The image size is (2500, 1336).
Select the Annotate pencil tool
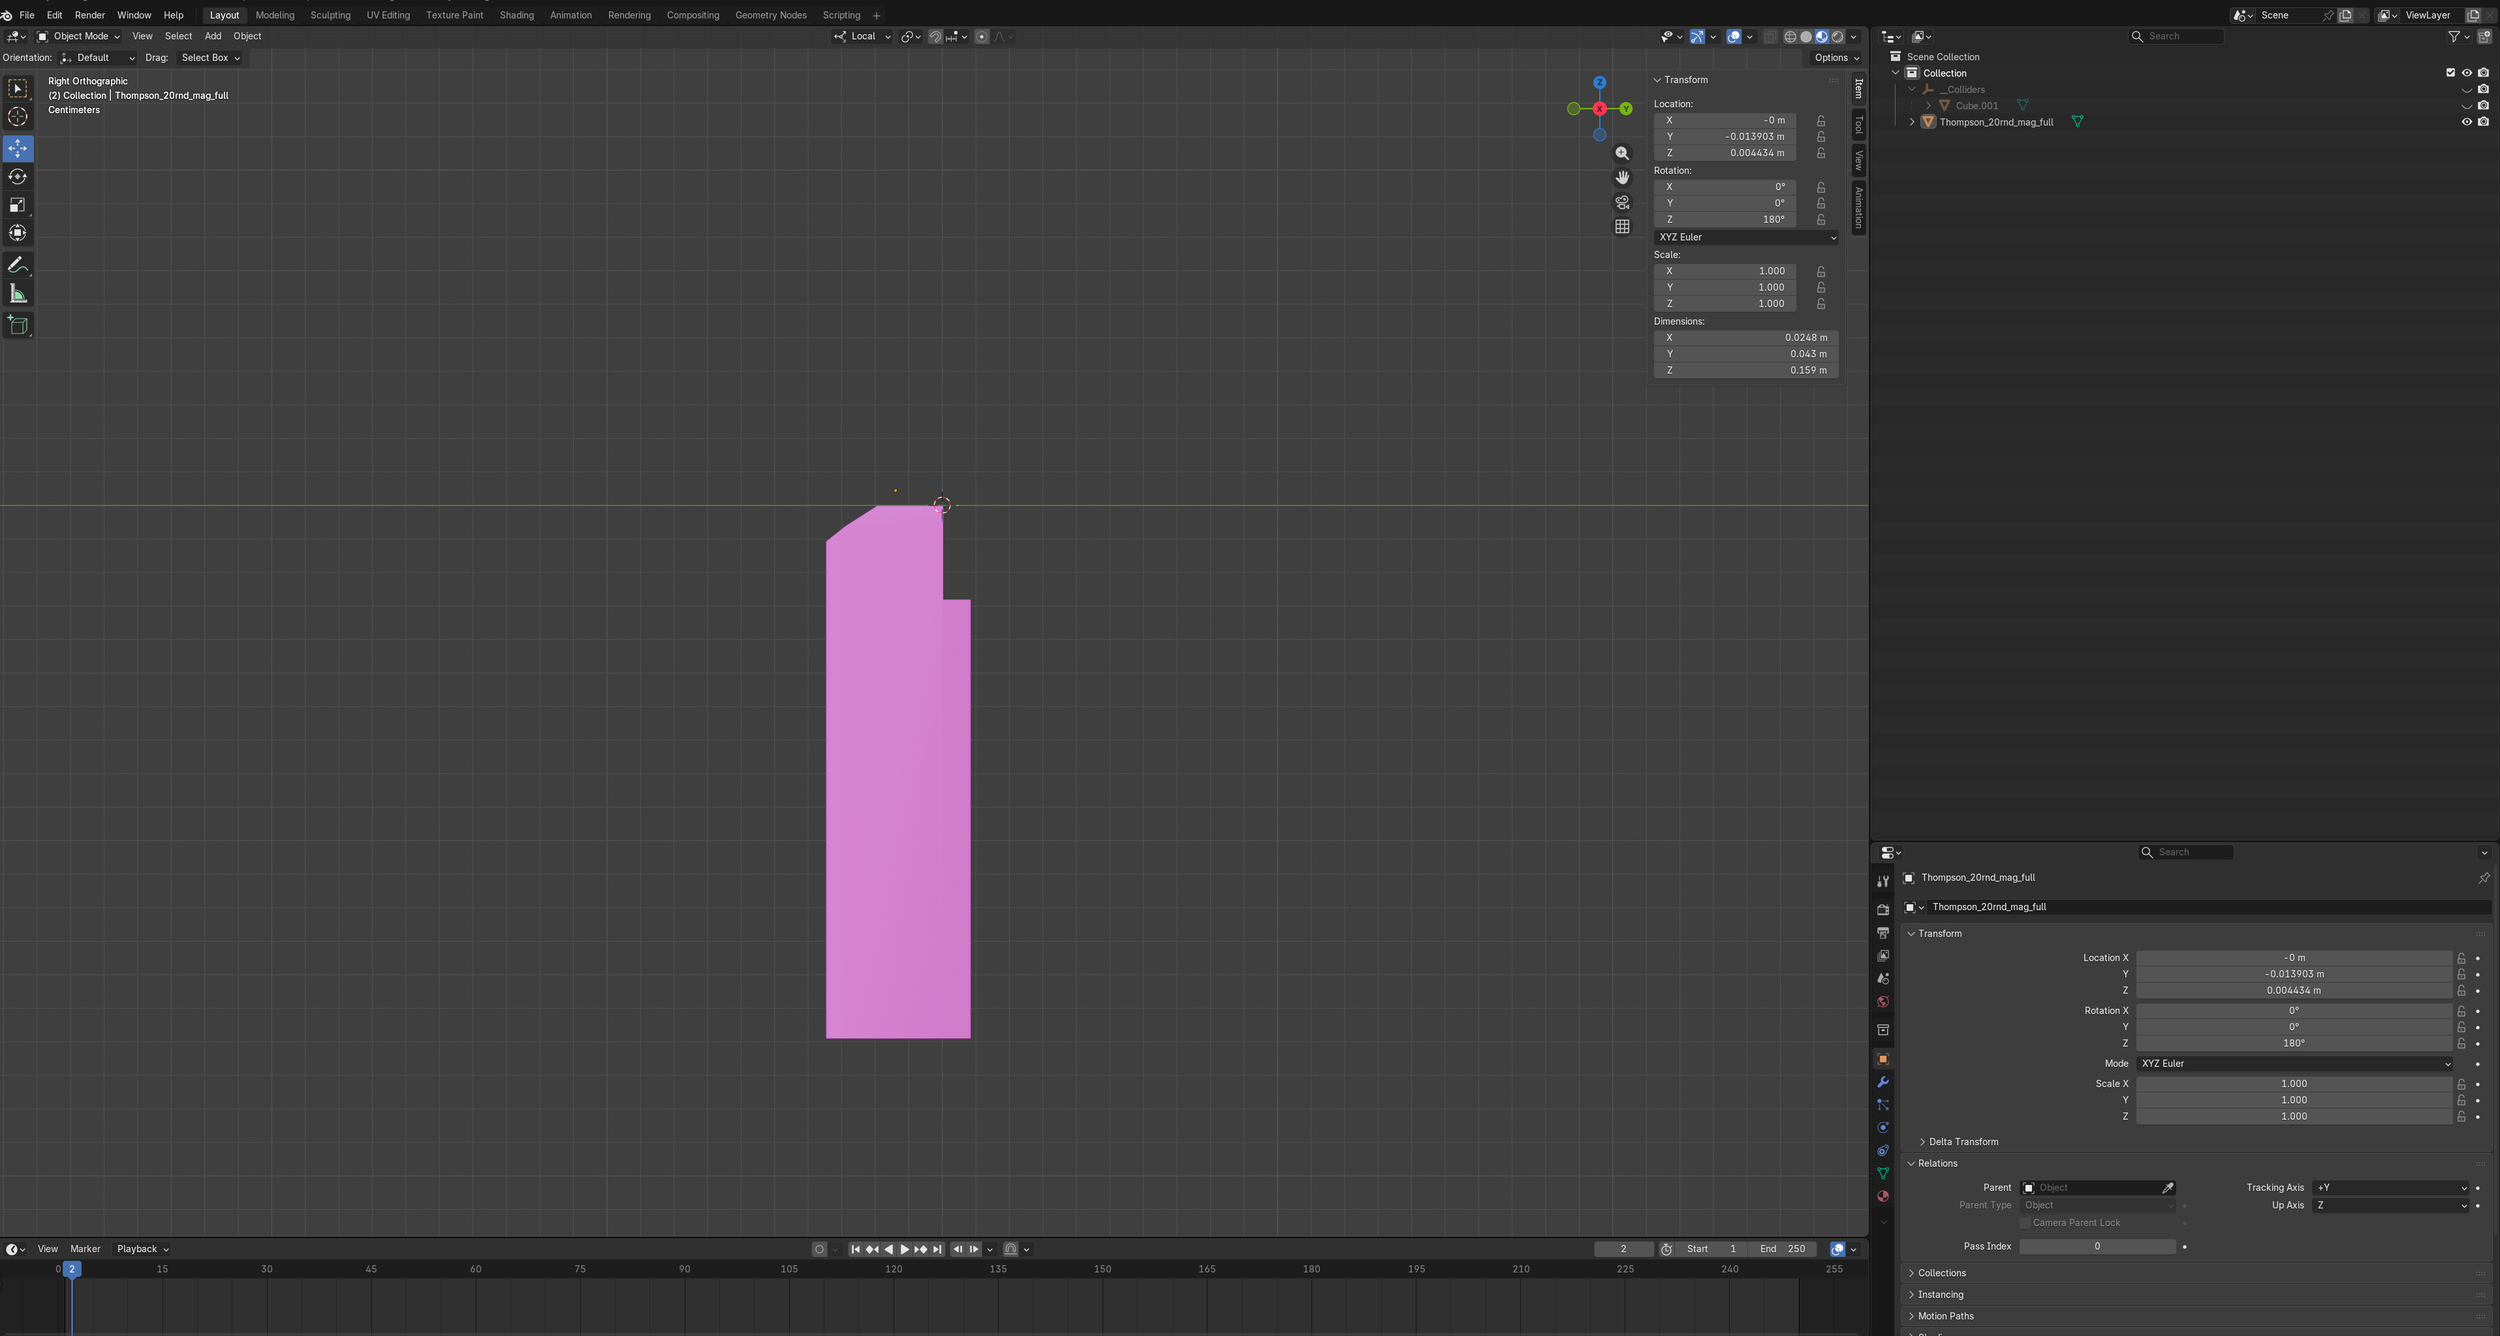point(17,265)
